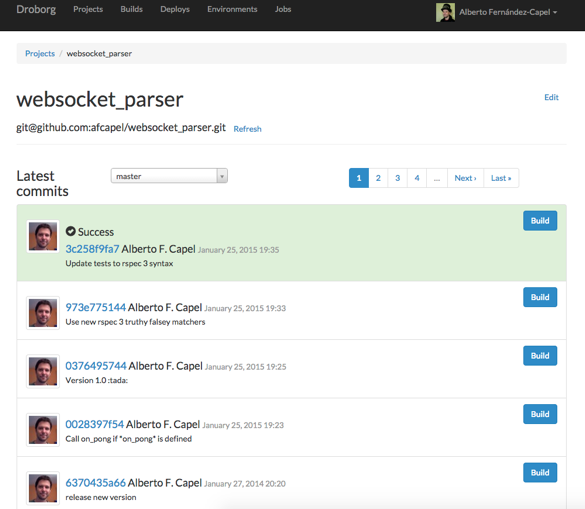Image resolution: width=585 pixels, height=509 pixels.
Task: Click the Next pagination link
Action: 465,178
